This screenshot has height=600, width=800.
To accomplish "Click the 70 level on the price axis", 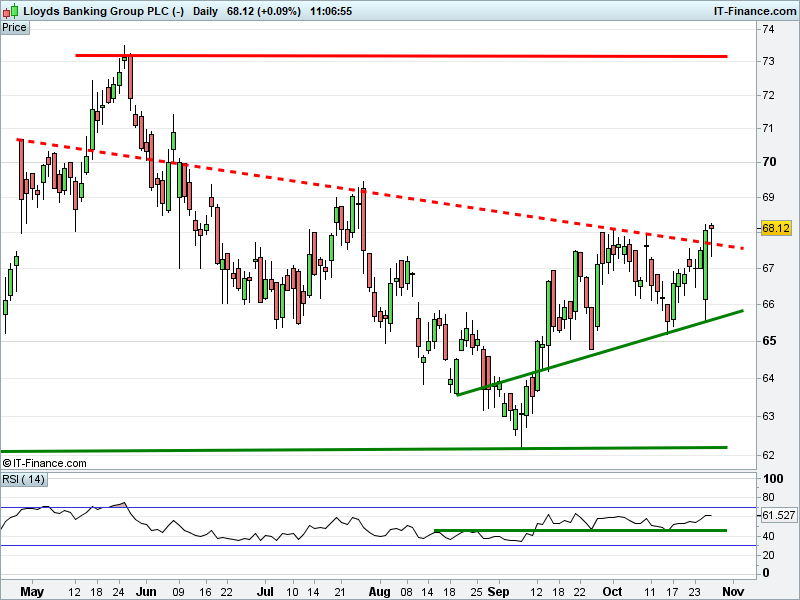I will [x=769, y=162].
